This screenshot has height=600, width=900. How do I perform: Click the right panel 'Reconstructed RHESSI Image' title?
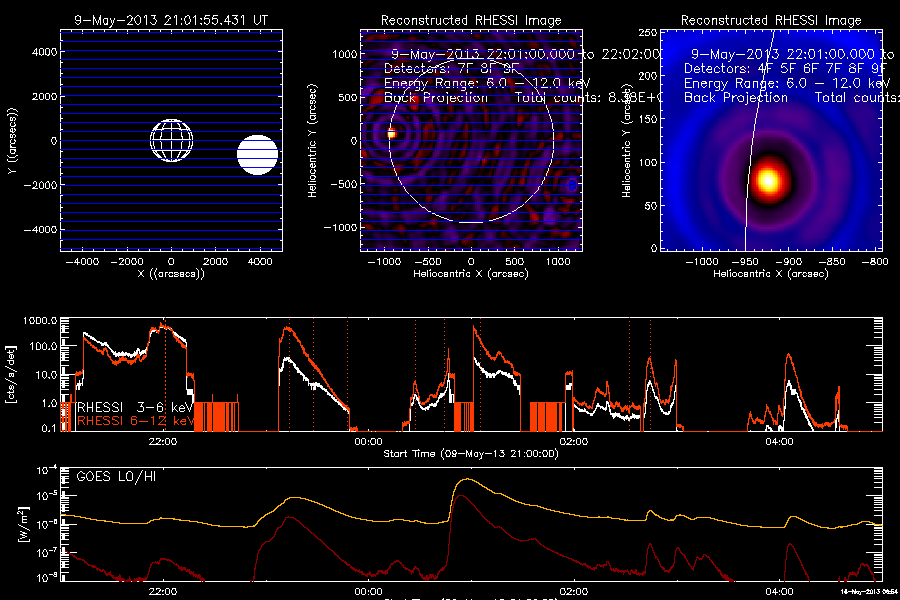pos(771,20)
